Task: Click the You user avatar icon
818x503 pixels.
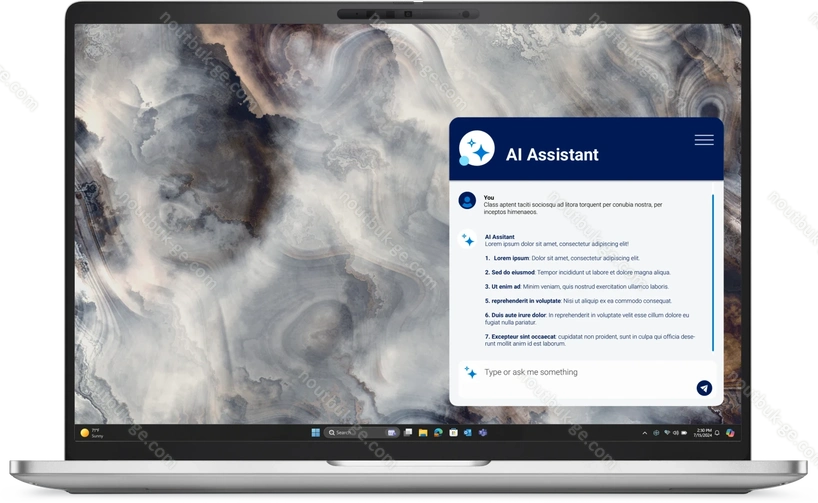Action: coord(467,201)
